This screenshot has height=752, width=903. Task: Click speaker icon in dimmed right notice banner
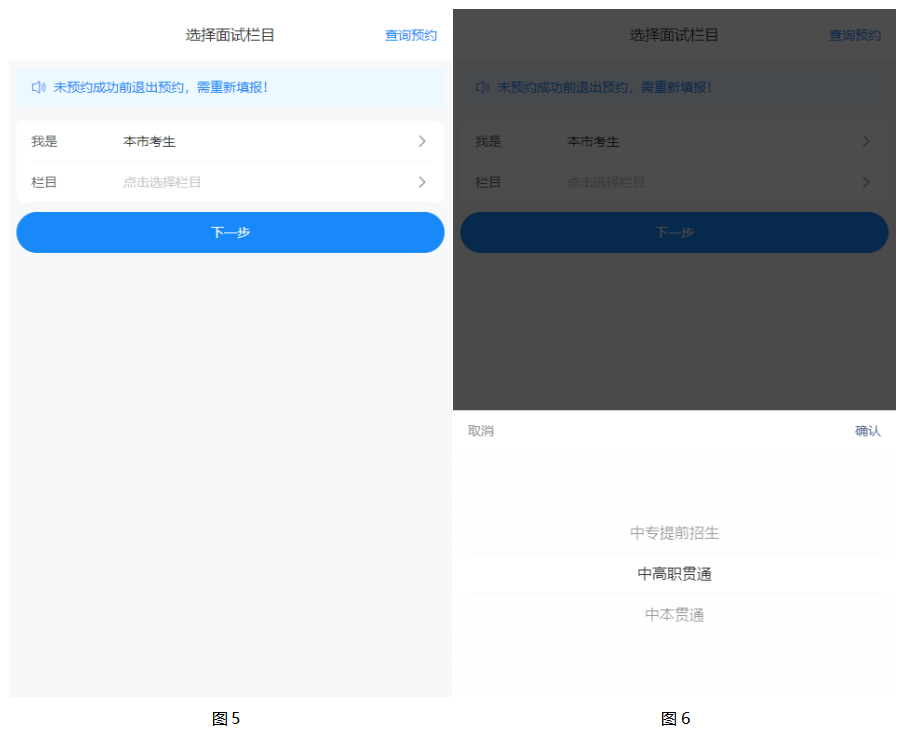point(482,88)
